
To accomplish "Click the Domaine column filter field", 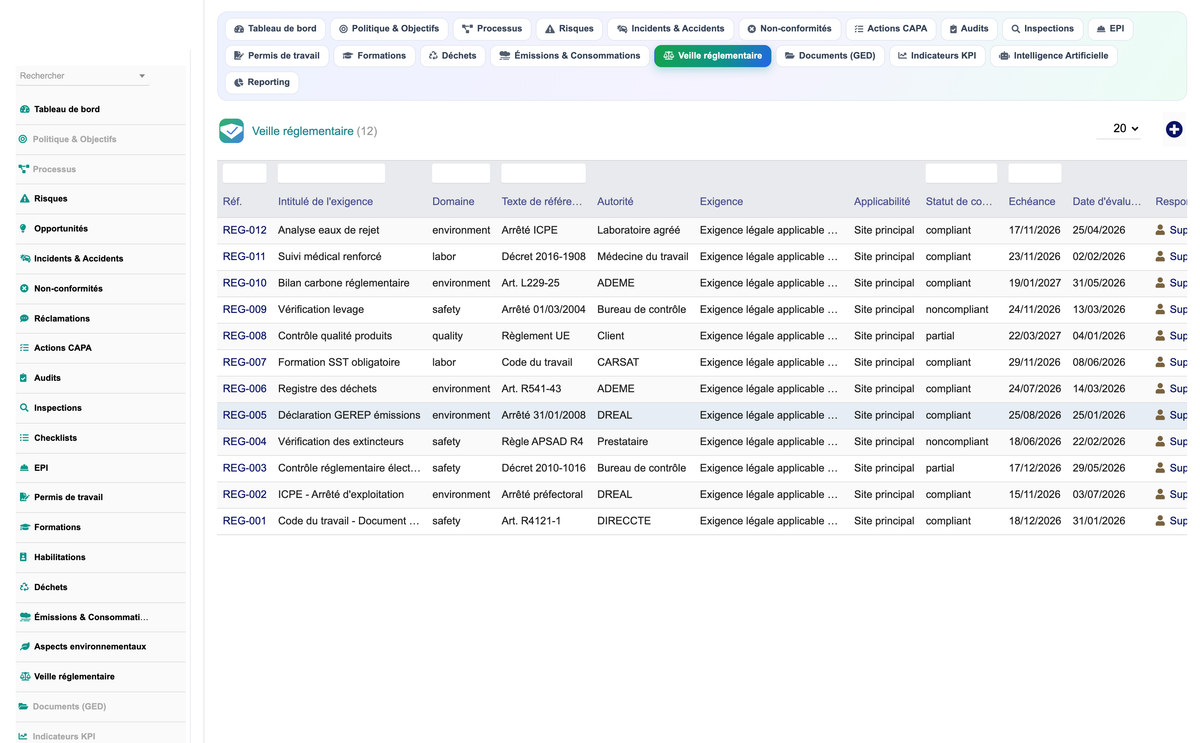I will point(461,173).
